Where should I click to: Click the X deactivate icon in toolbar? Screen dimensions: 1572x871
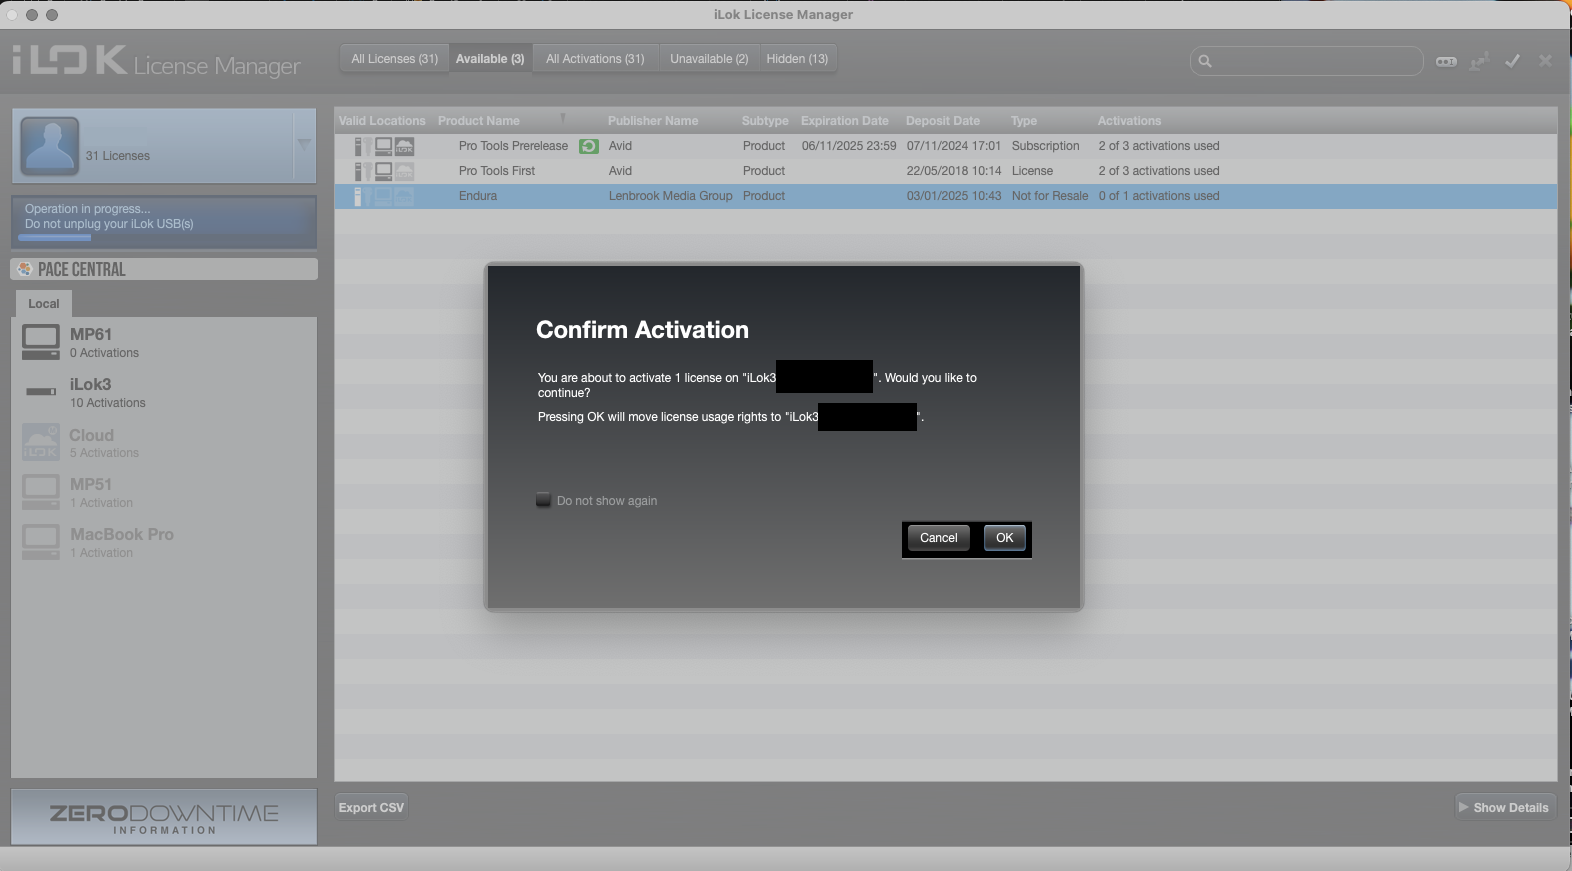(x=1545, y=61)
